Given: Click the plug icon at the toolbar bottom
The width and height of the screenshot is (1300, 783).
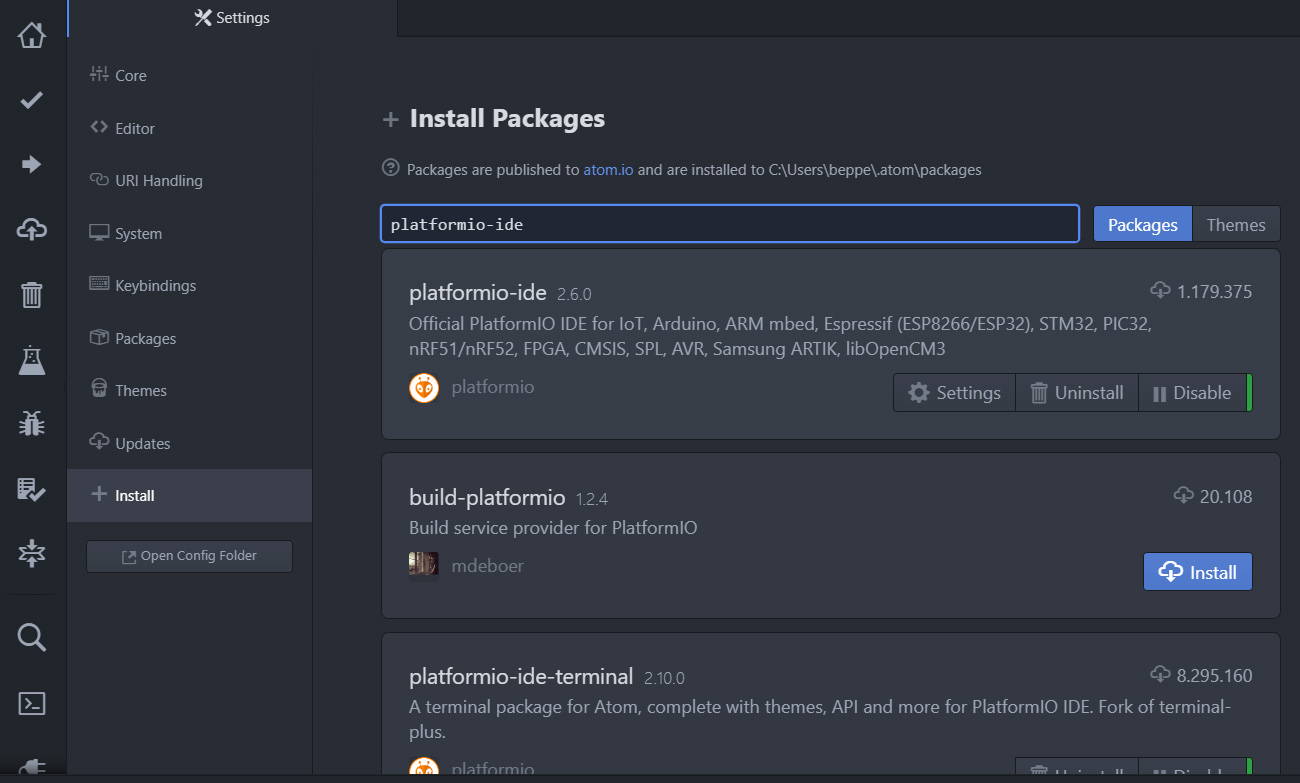Looking at the screenshot, I should click(32, 768).
